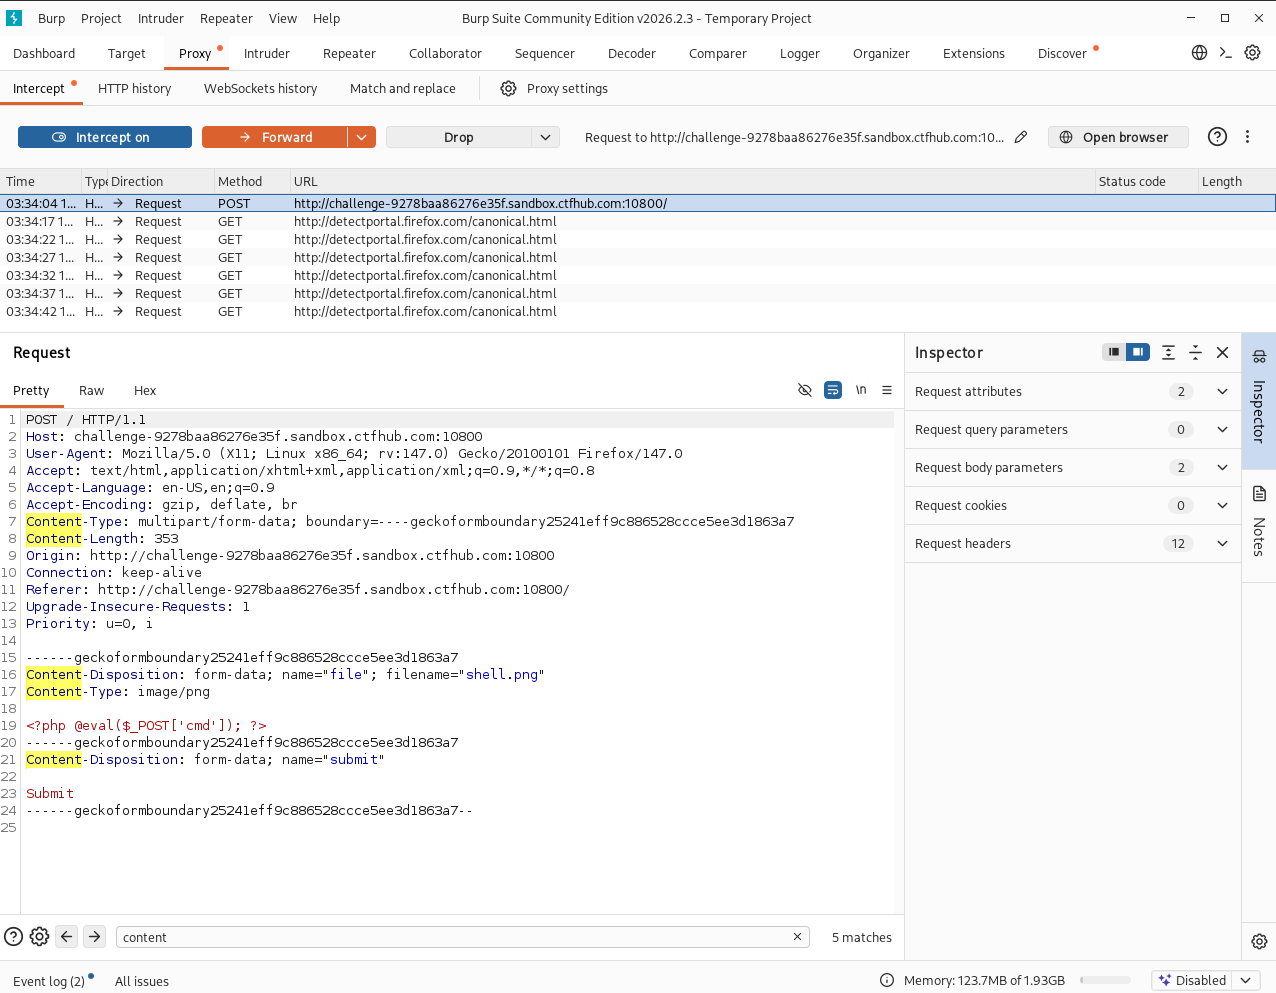Click the Disabled AI status button
The width and height of the screenshot is (1276, 993).
[1192, 980]
